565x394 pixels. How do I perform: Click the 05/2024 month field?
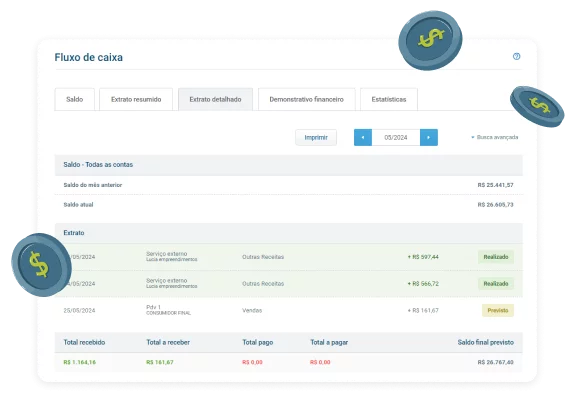pyautogui.click(x=396, y=137)
